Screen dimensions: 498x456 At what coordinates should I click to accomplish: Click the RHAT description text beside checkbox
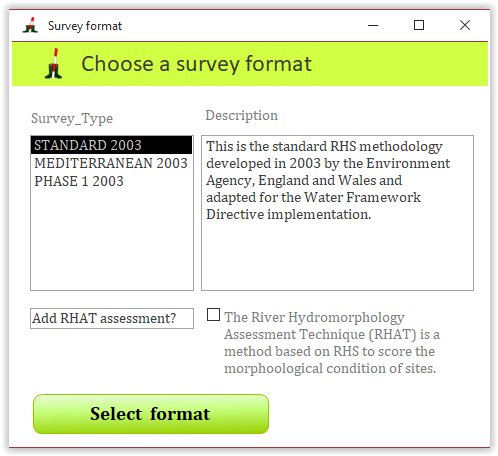tap(332, 343)
